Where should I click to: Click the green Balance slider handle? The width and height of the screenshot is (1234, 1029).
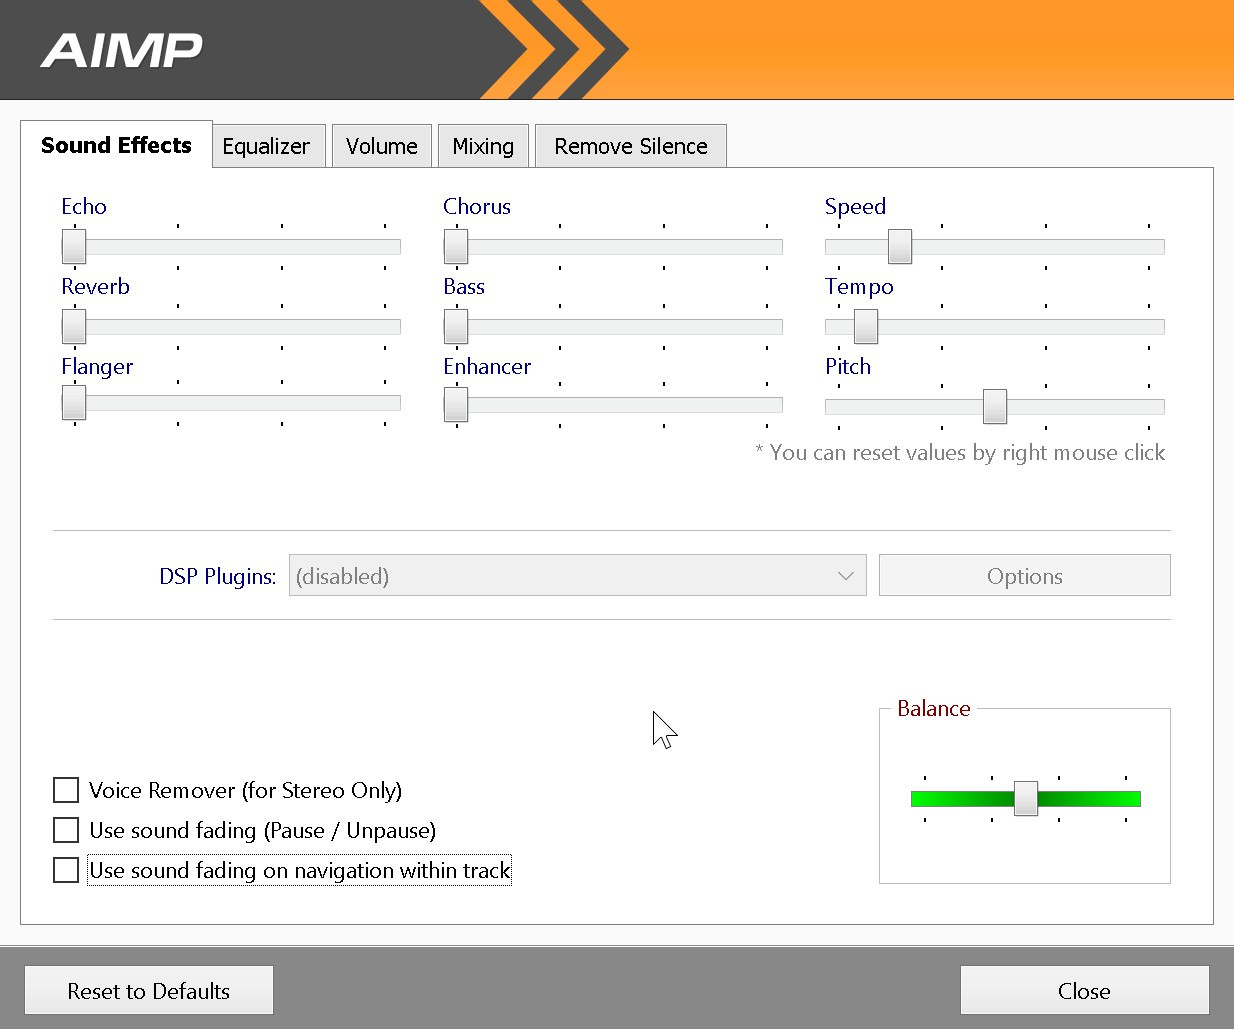coord(1026,798)
